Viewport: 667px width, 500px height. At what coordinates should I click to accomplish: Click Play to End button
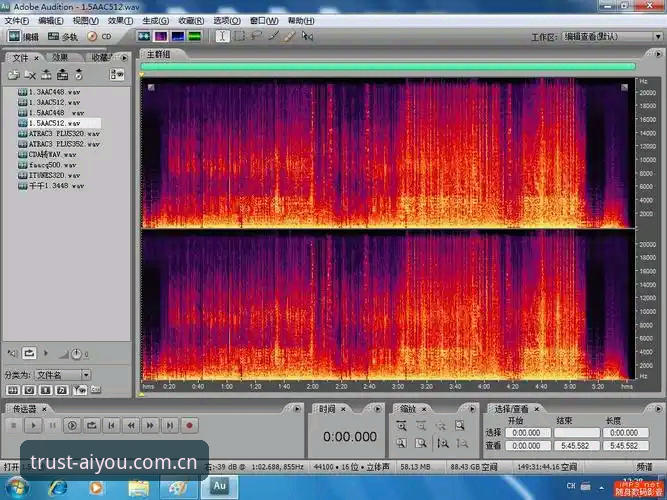pos(72,426)
